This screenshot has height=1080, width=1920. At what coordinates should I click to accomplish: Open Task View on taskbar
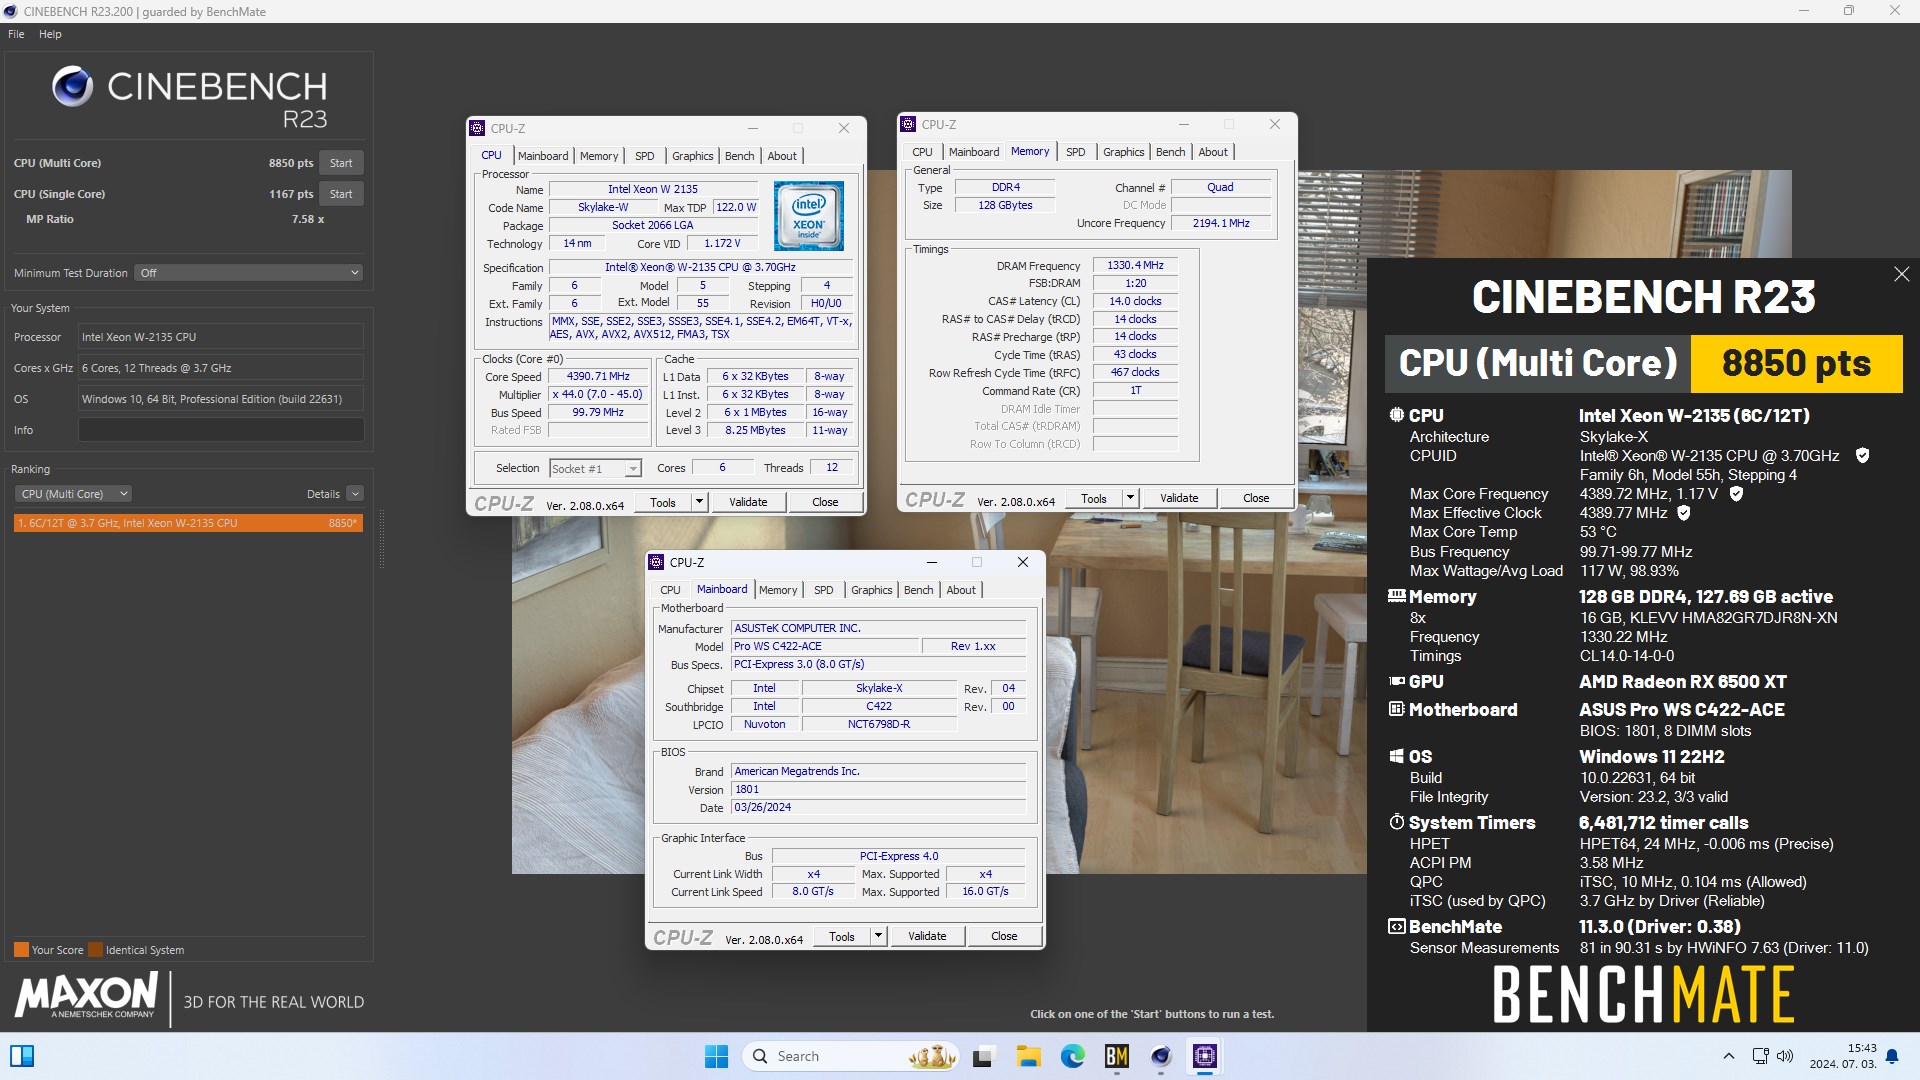pos(984,1056)
